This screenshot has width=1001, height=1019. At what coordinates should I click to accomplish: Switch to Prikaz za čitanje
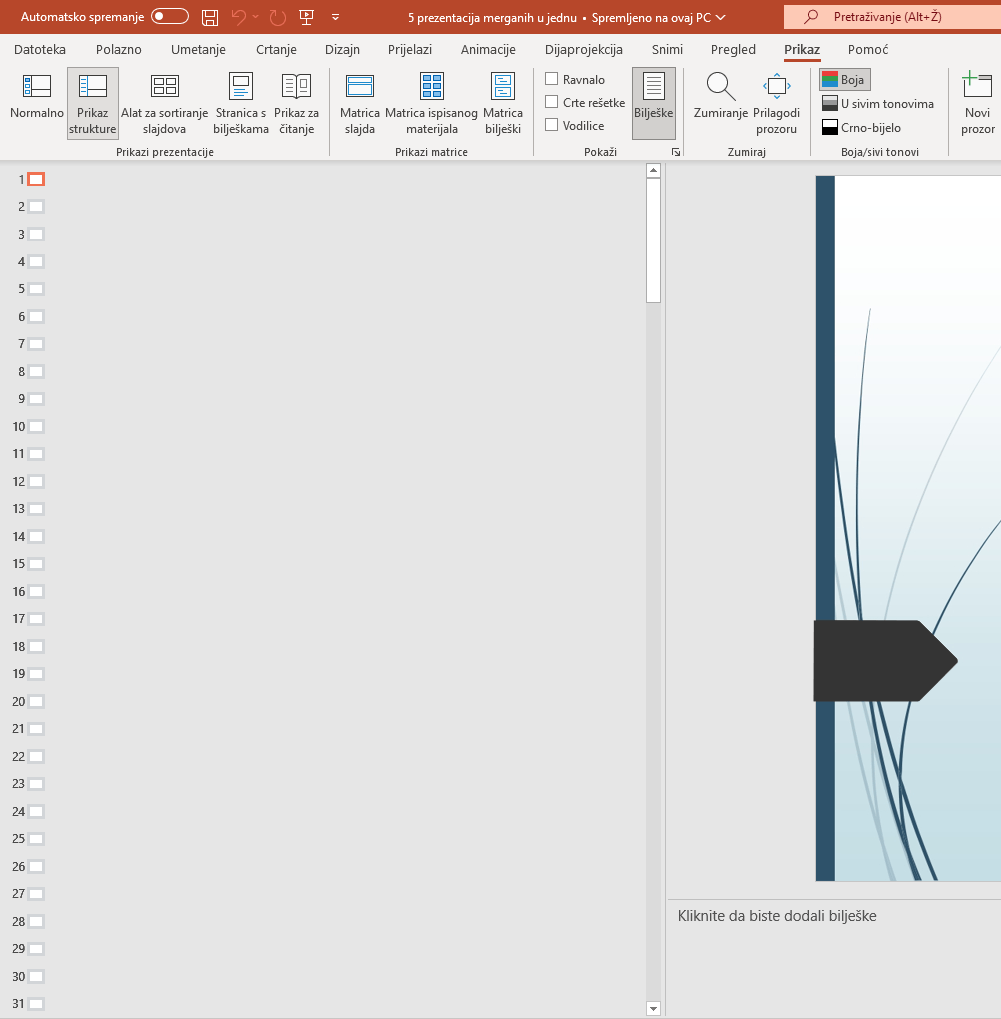296,102
